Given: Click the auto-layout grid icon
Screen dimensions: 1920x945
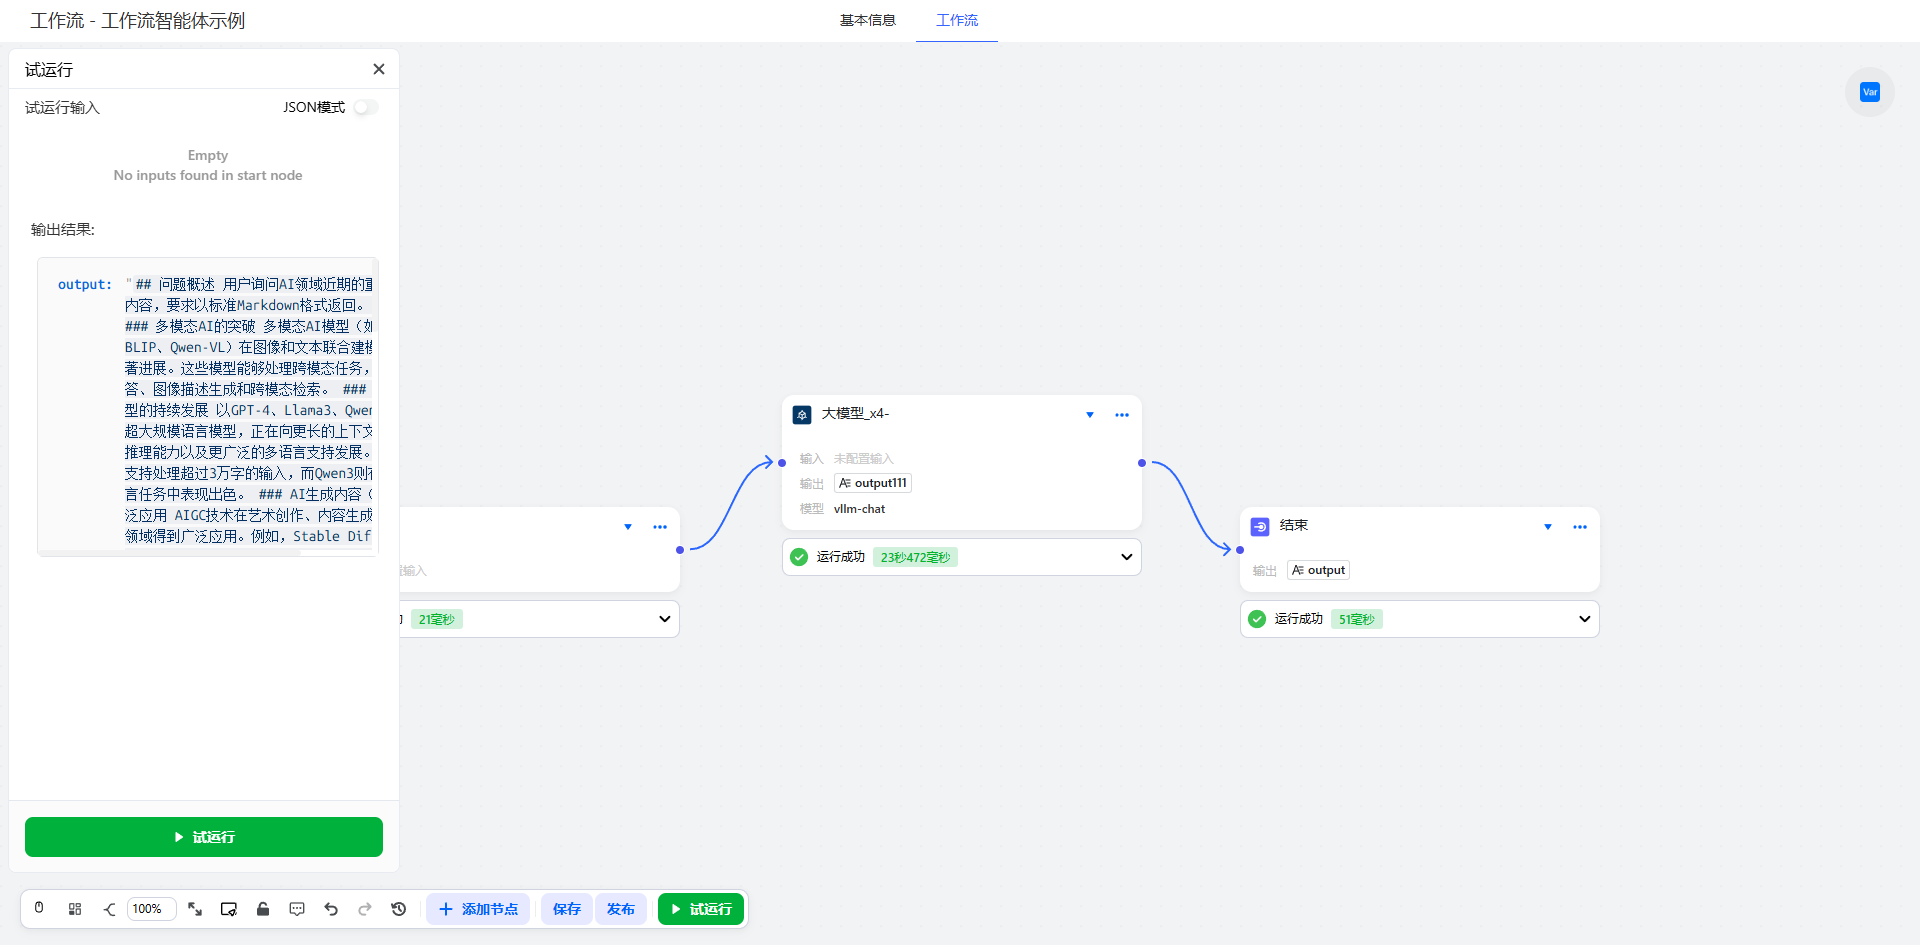Looking at the screenshot, I should coord(75,909).
